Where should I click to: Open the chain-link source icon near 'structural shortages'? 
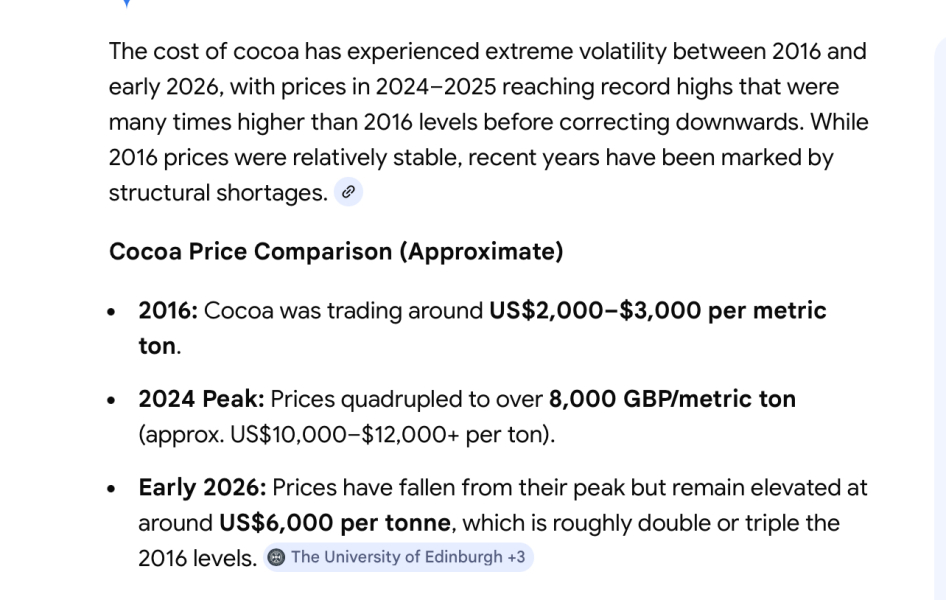(x=348, y=192)
